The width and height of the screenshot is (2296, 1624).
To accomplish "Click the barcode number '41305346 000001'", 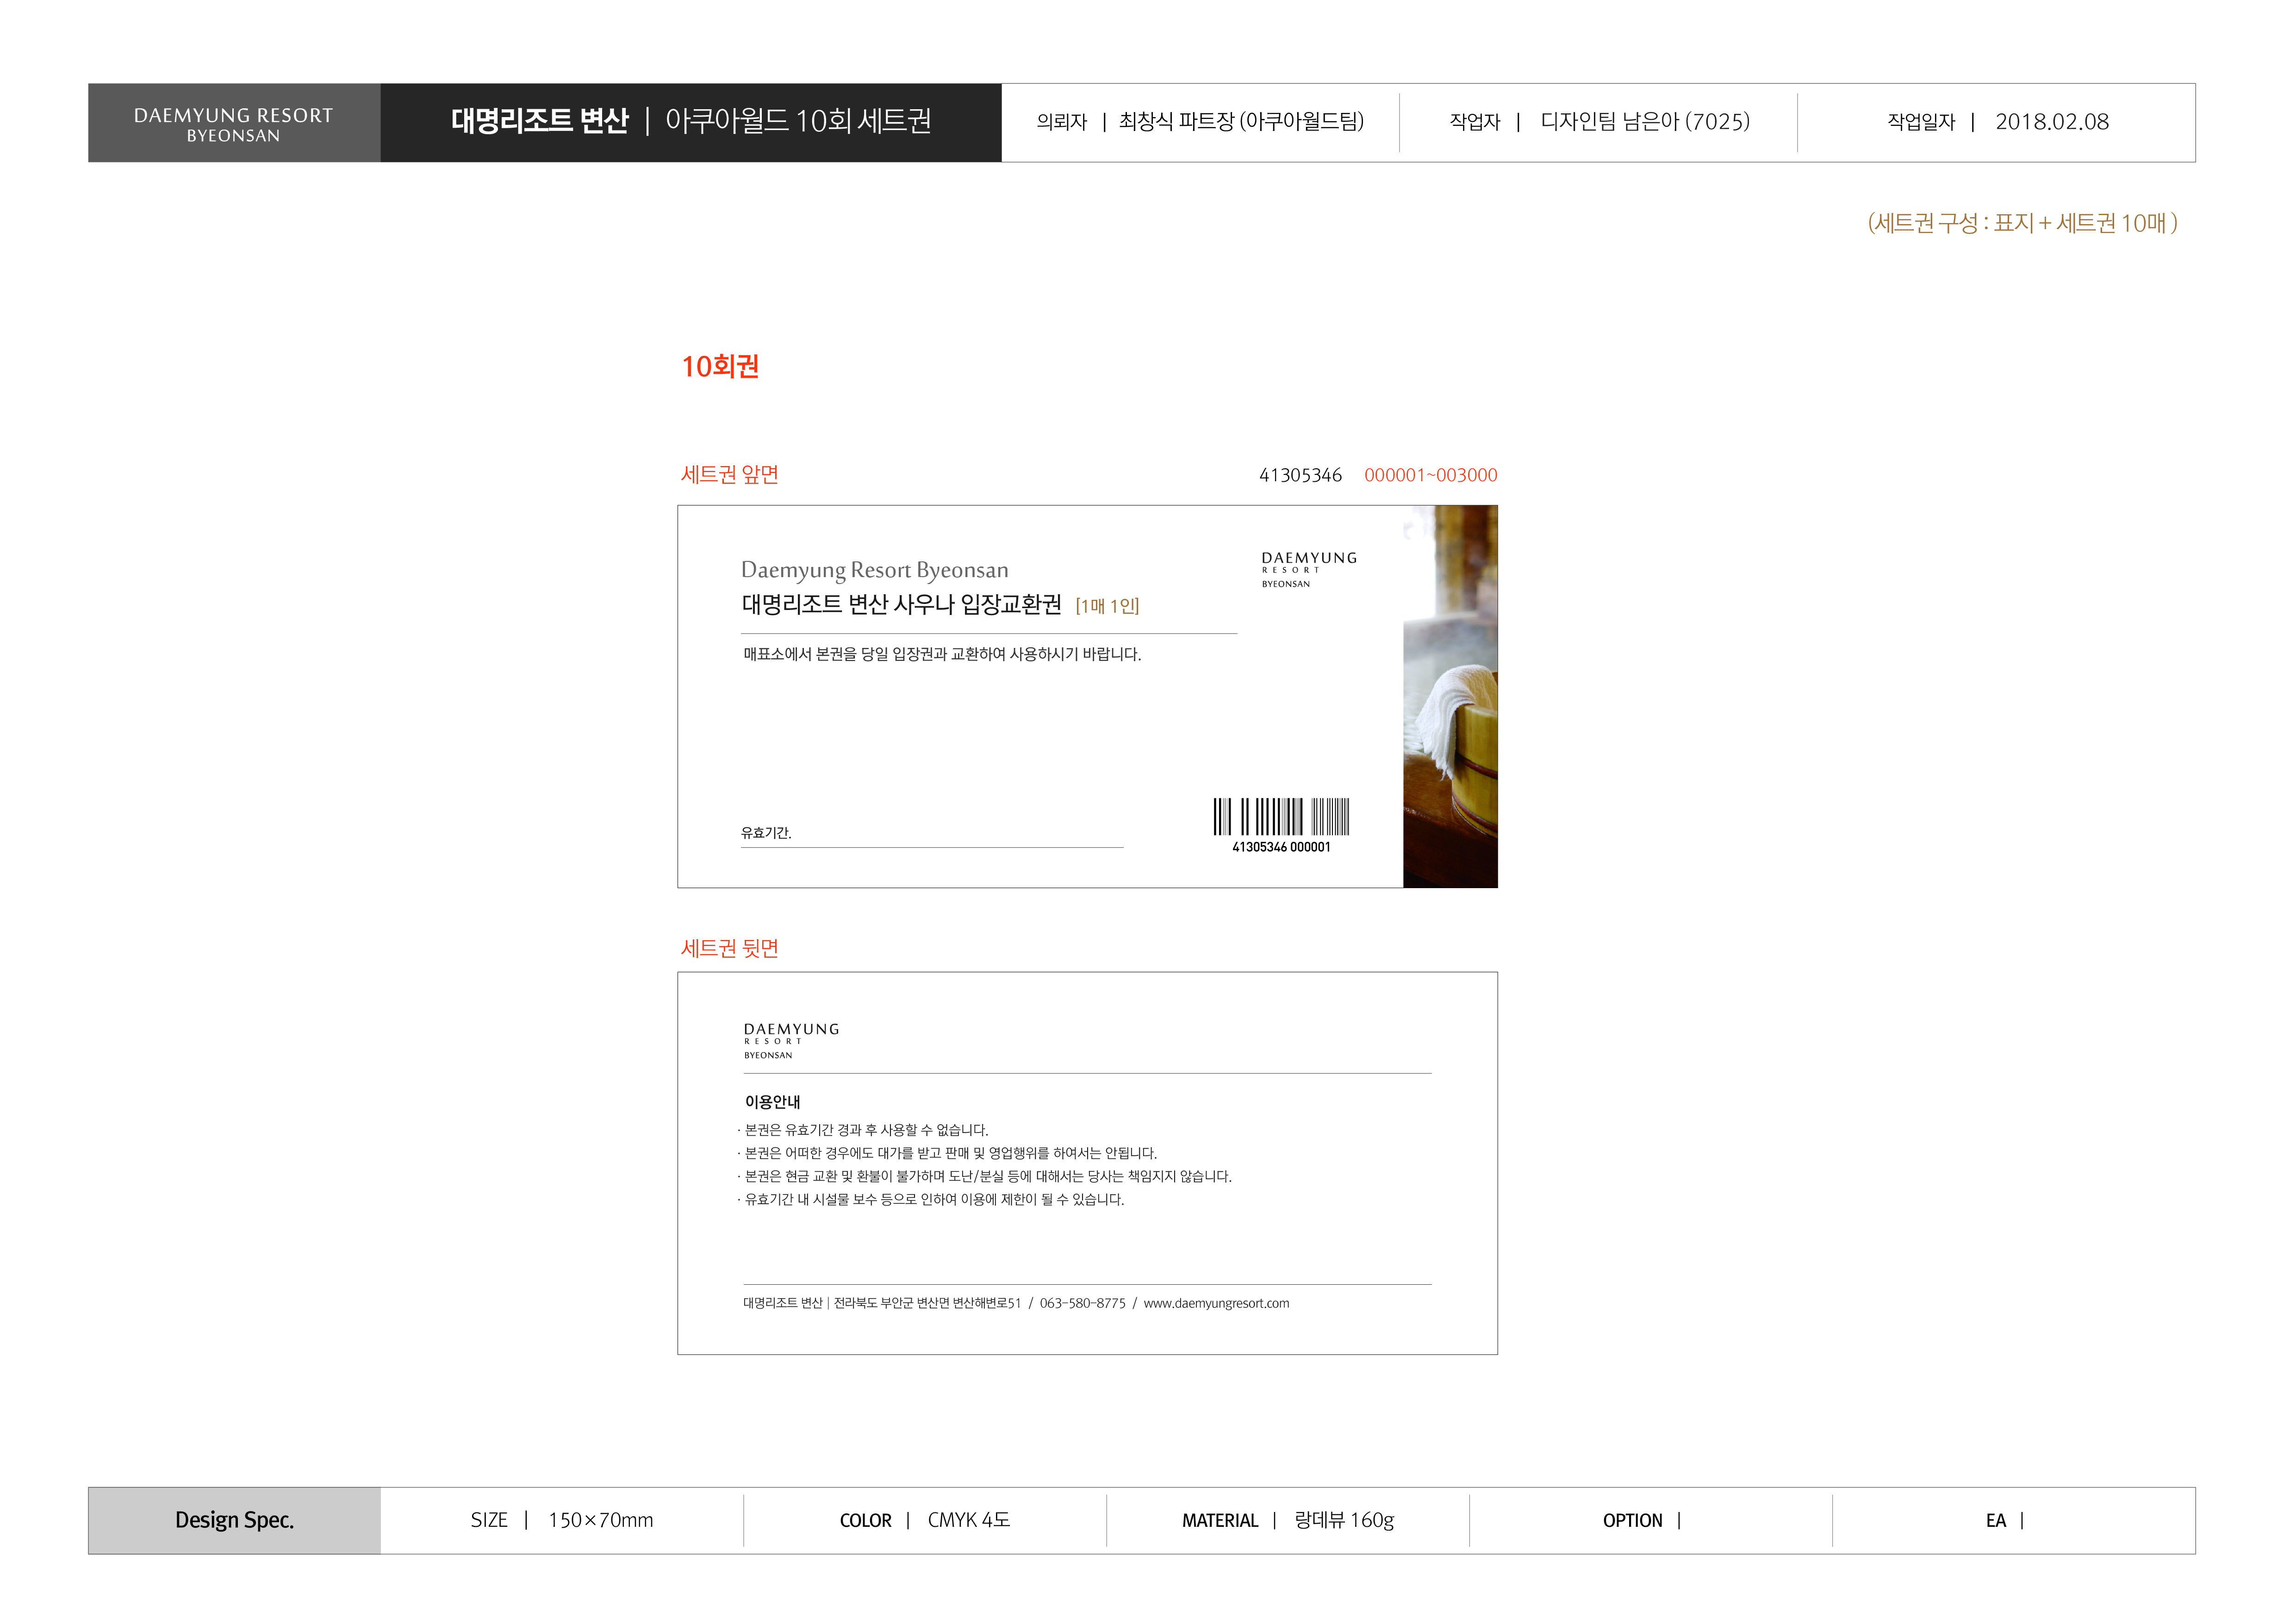I will (x=1281, y=847).
